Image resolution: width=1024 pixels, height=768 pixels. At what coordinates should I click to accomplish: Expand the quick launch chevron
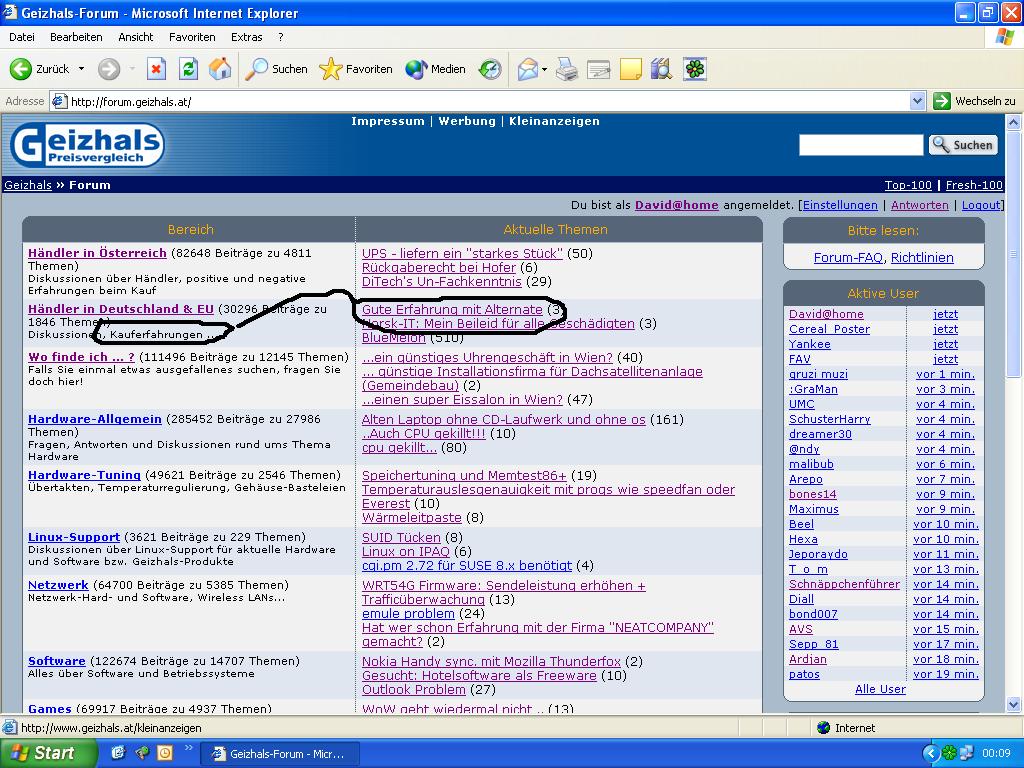(x=189, y=748)
